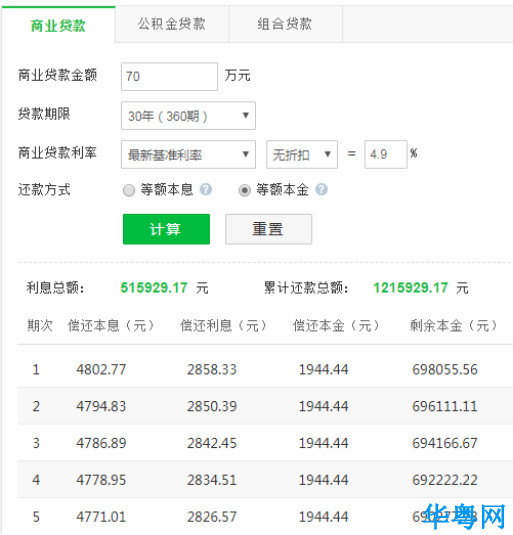Click the help icon next to 等额本息
This screenshot has height=535, width=513.
coord(206,189)
